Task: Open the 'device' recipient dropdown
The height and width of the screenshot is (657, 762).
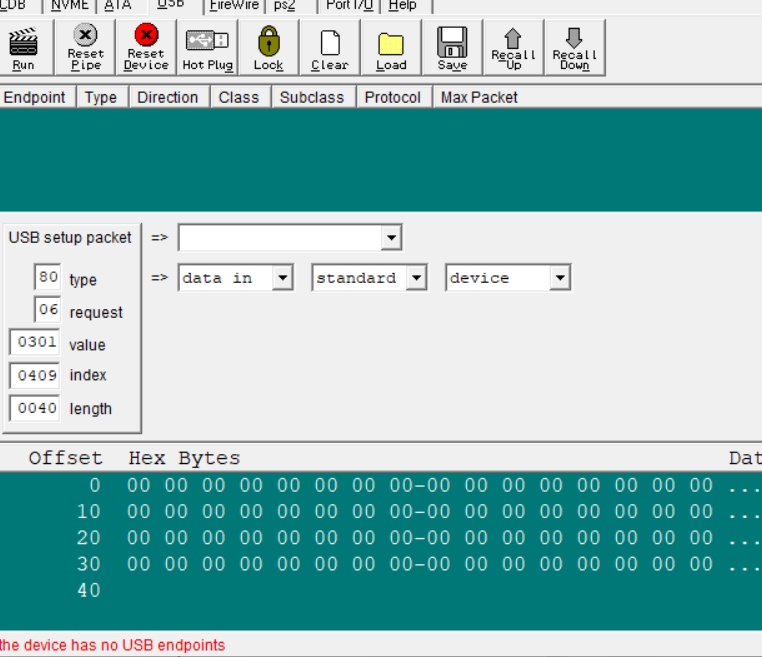Action: 559,278
